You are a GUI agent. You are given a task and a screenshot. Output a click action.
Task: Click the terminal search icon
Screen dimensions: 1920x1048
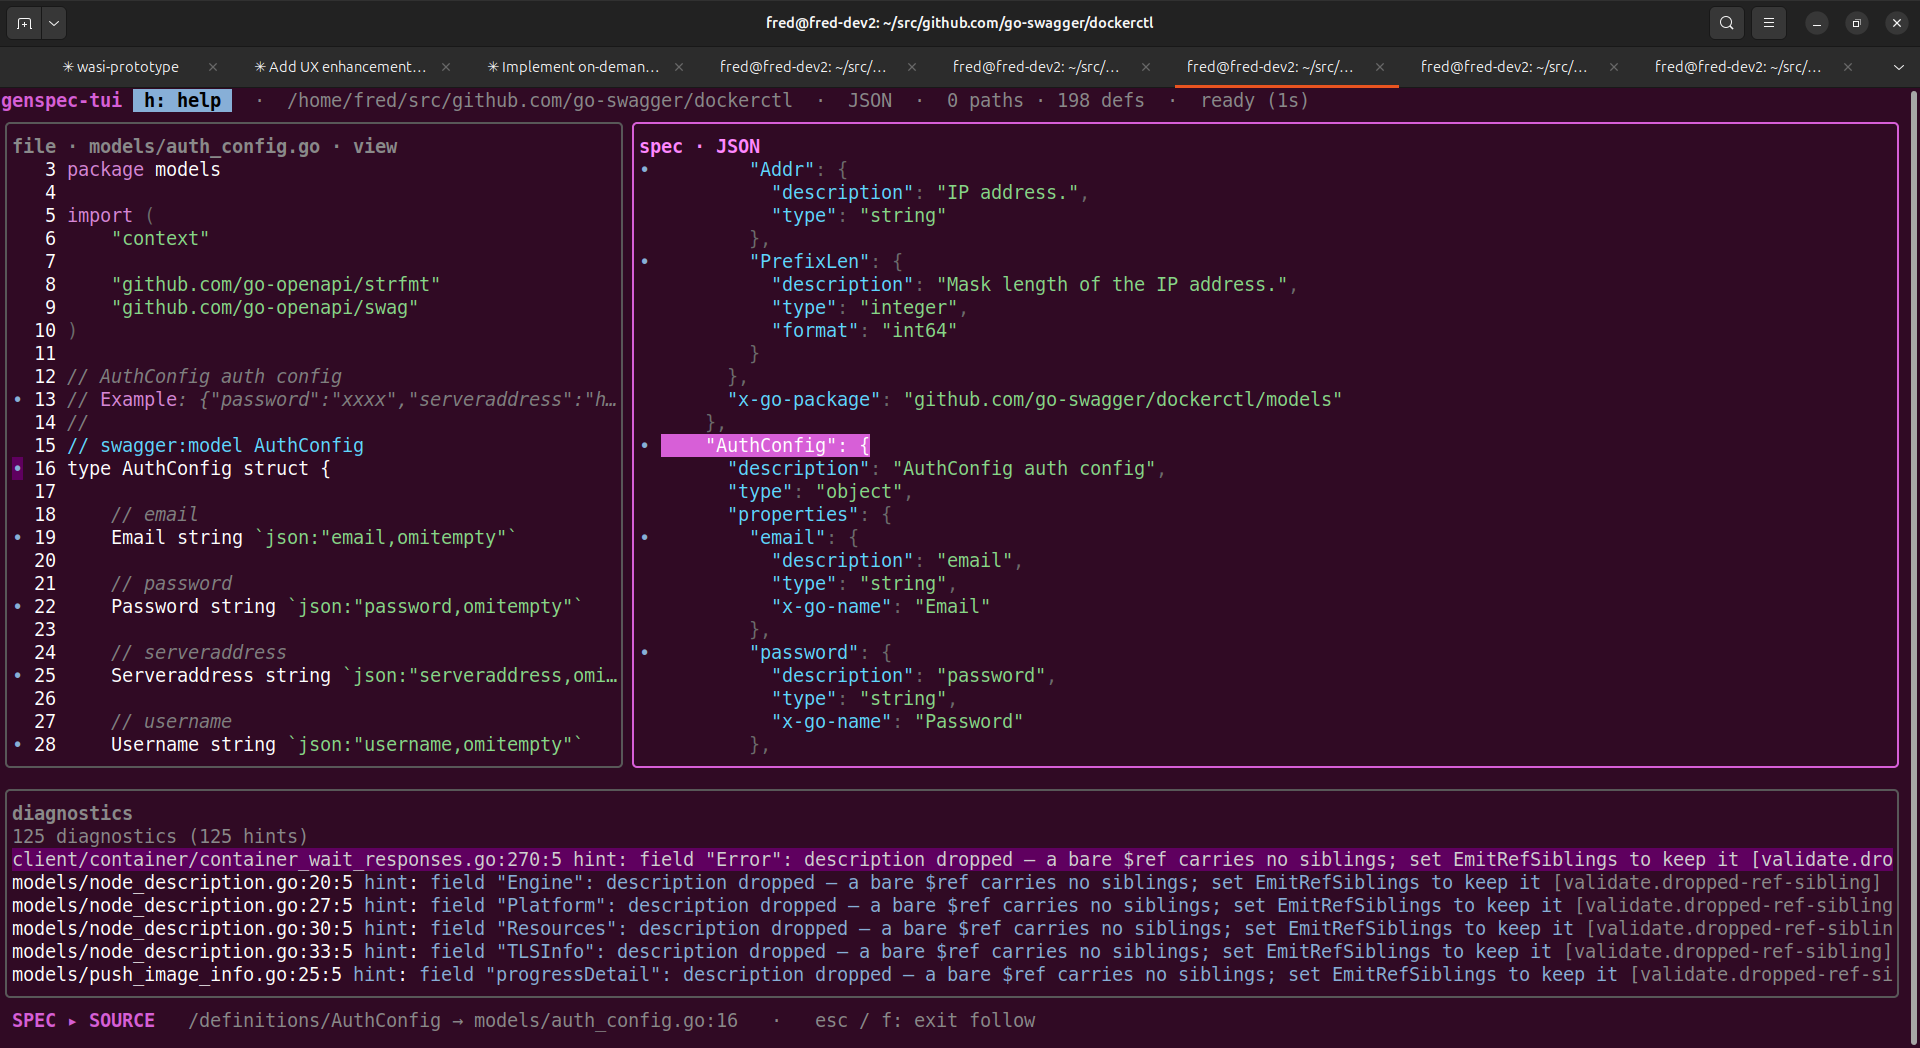[1727, 23]
